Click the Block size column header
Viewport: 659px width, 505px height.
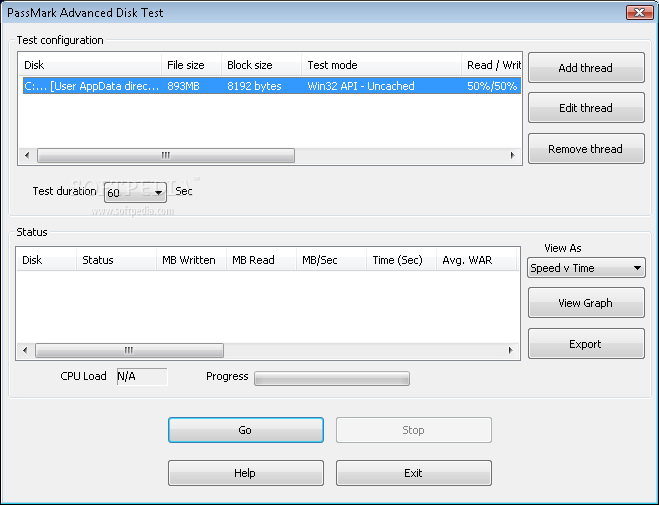coord(261,65)
